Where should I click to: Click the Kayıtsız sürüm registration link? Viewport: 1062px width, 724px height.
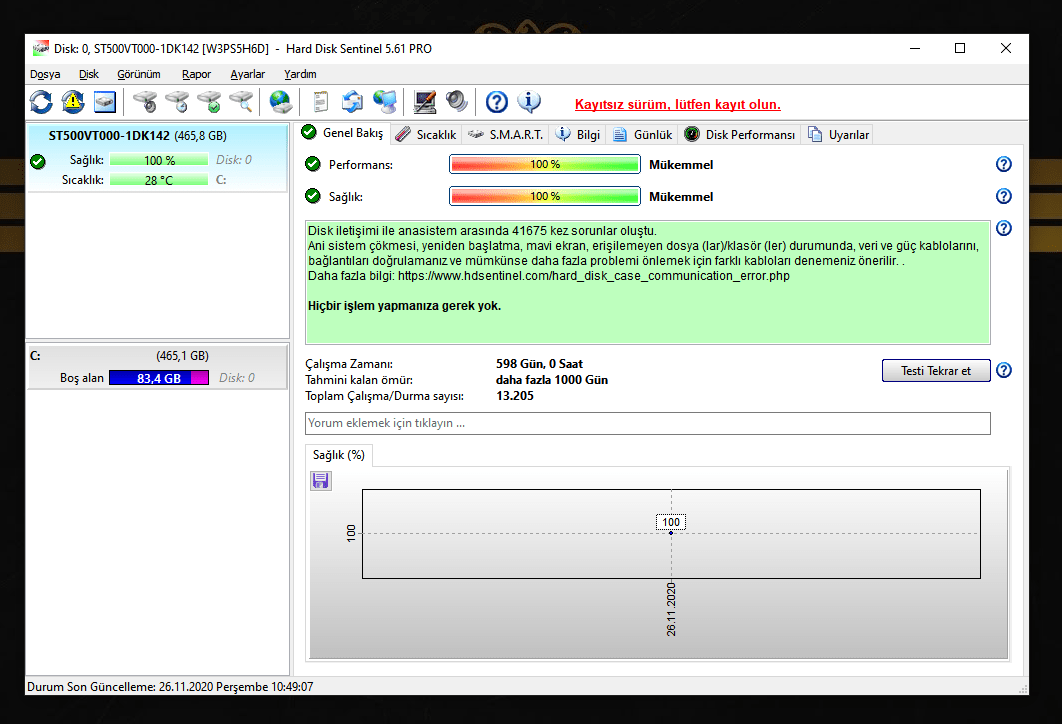677,104
